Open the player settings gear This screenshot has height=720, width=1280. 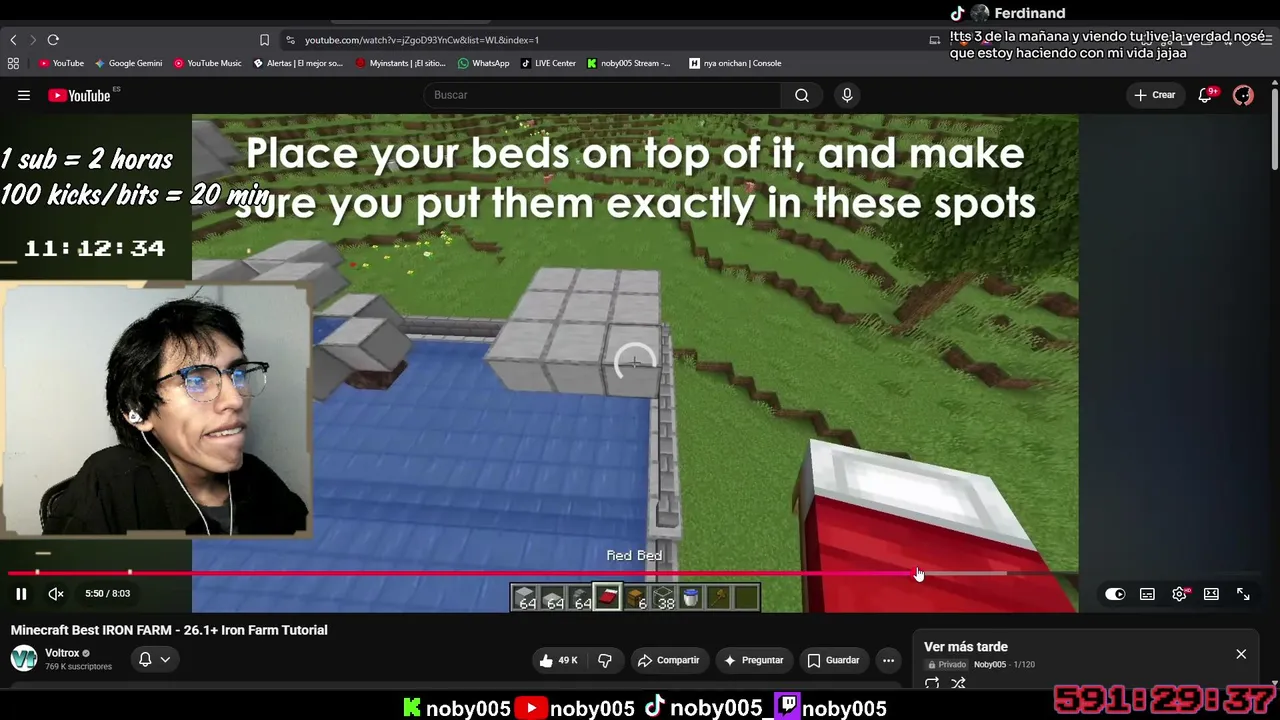point(1180,594)
